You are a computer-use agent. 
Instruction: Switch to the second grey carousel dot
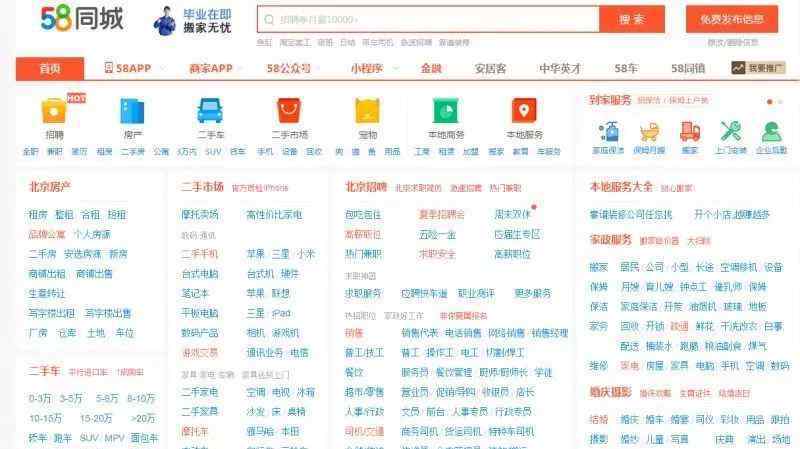(780, 102)
